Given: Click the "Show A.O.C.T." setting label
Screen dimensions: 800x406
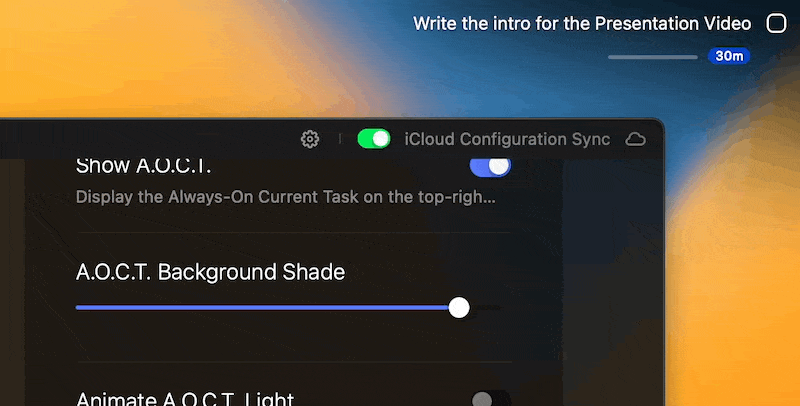Looking at the screenshot, I should (143, 166).
